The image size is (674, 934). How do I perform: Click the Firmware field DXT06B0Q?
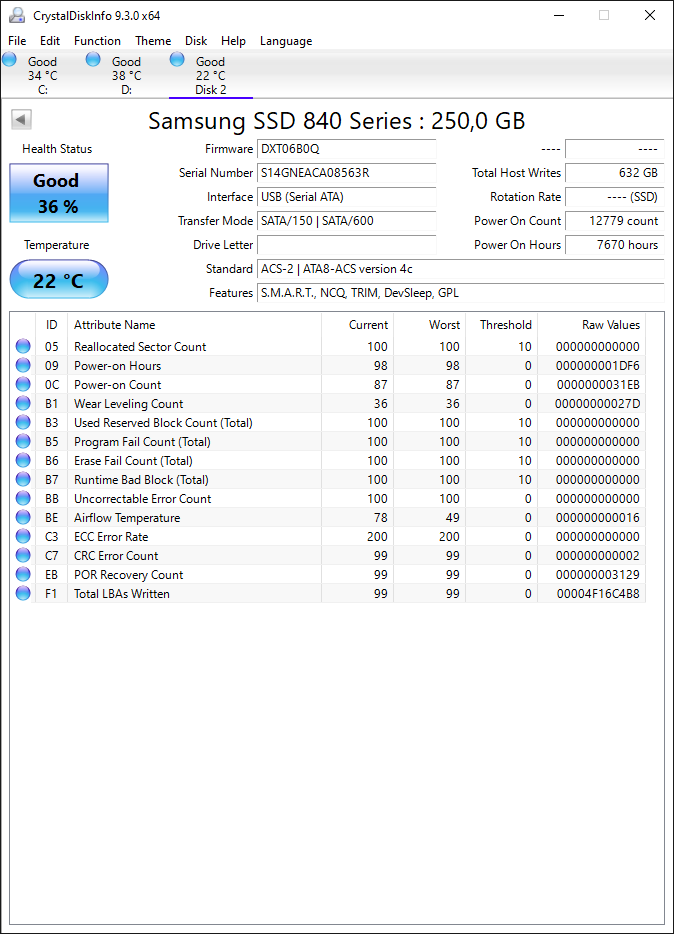point(347,149)
